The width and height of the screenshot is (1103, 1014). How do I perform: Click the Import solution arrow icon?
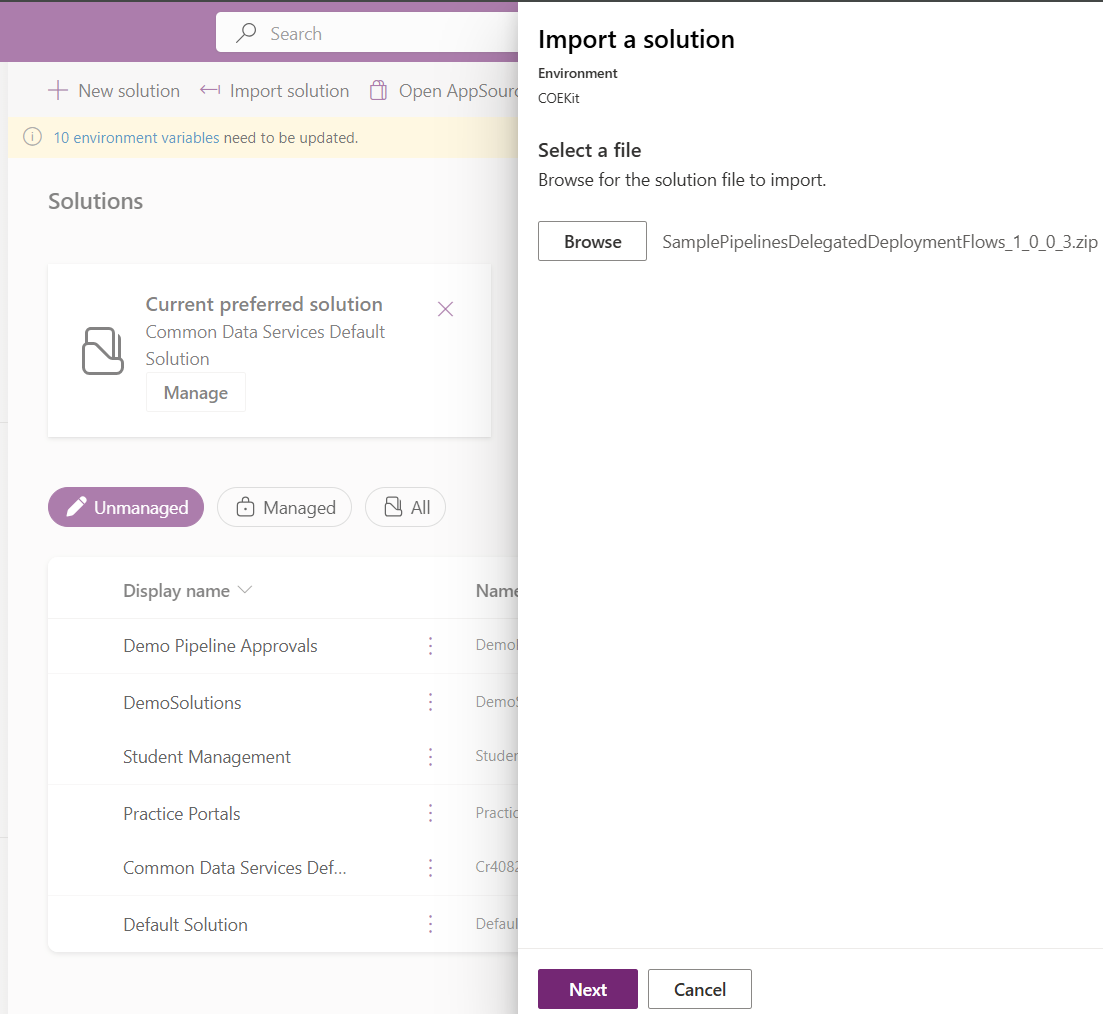[x=210, y=91]
